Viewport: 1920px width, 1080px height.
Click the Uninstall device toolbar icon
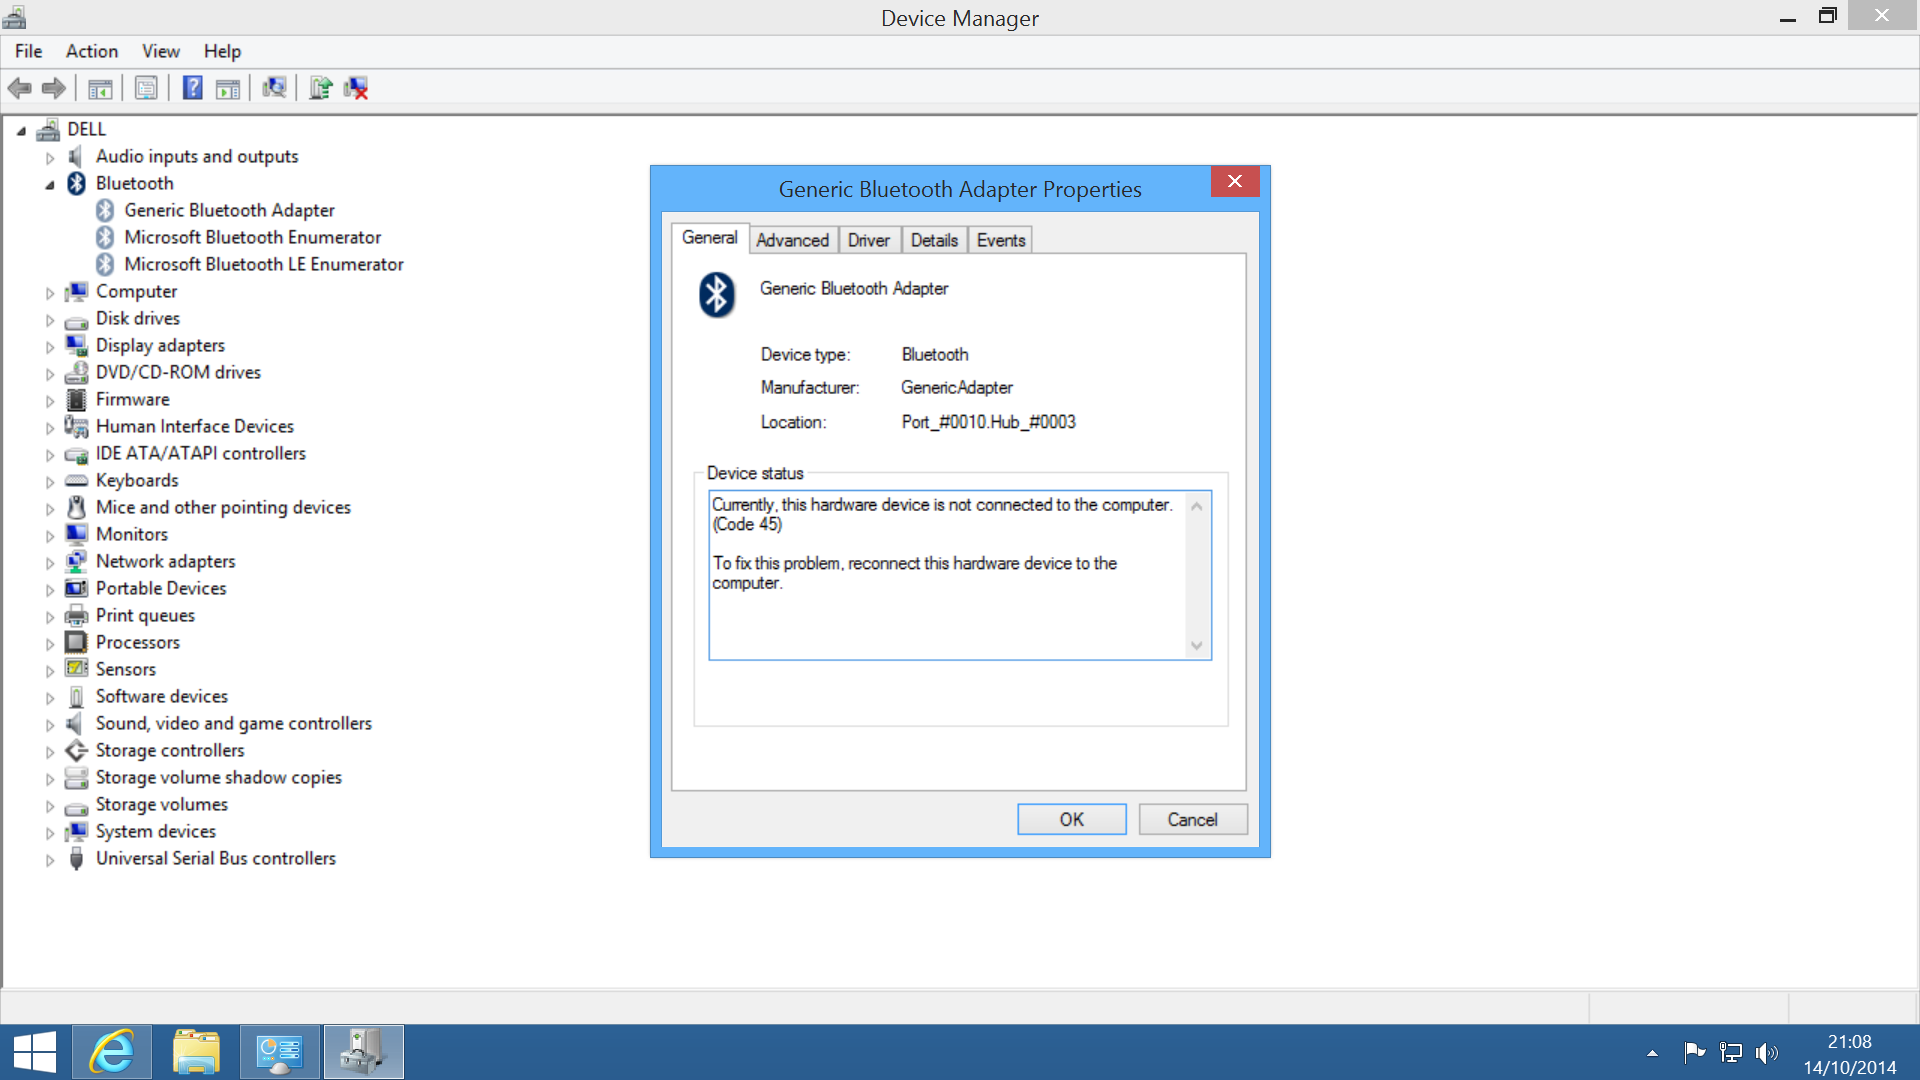click(x=356, y=88)
